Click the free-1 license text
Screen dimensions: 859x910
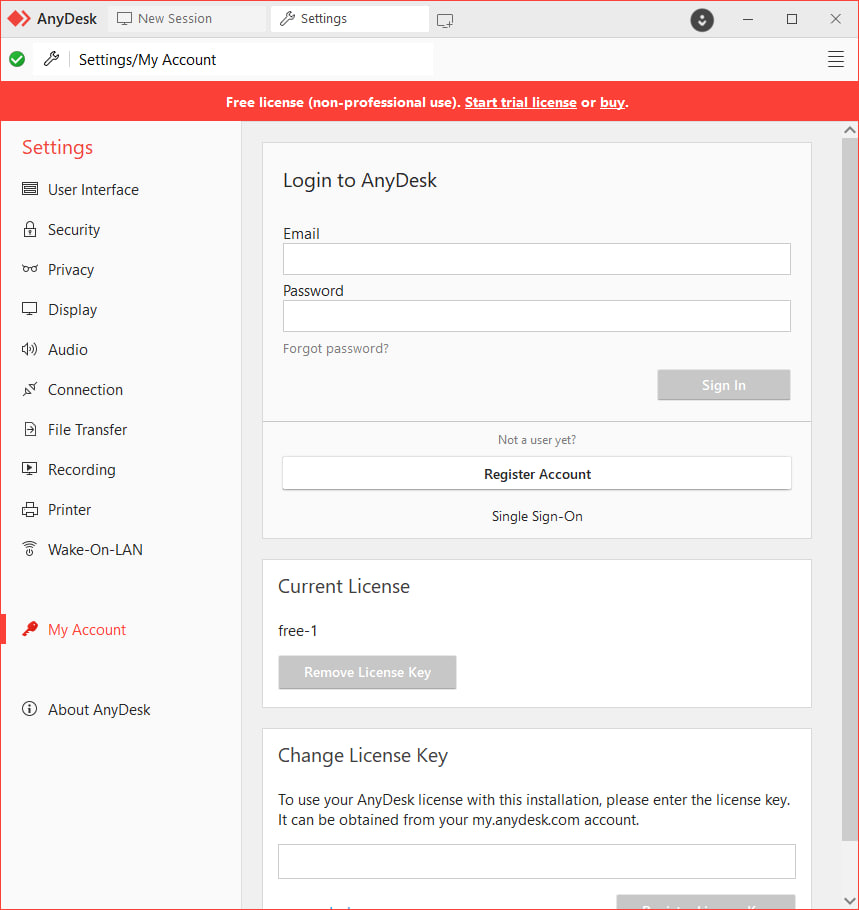[298, 631]
